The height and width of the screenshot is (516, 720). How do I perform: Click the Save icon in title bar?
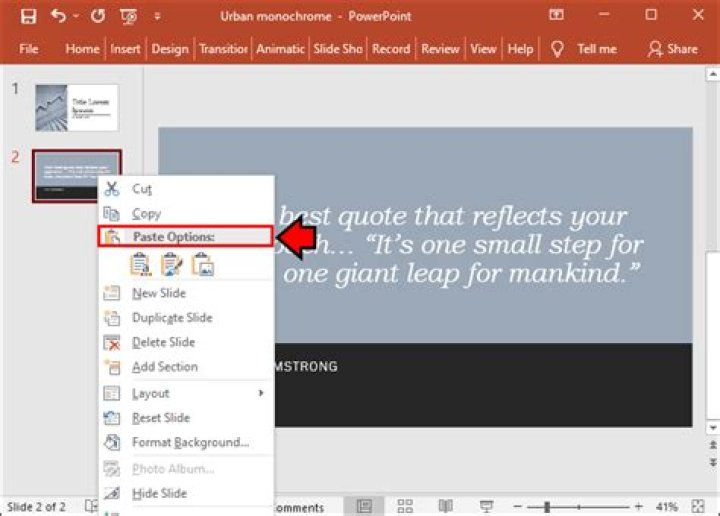click(28, 16)
